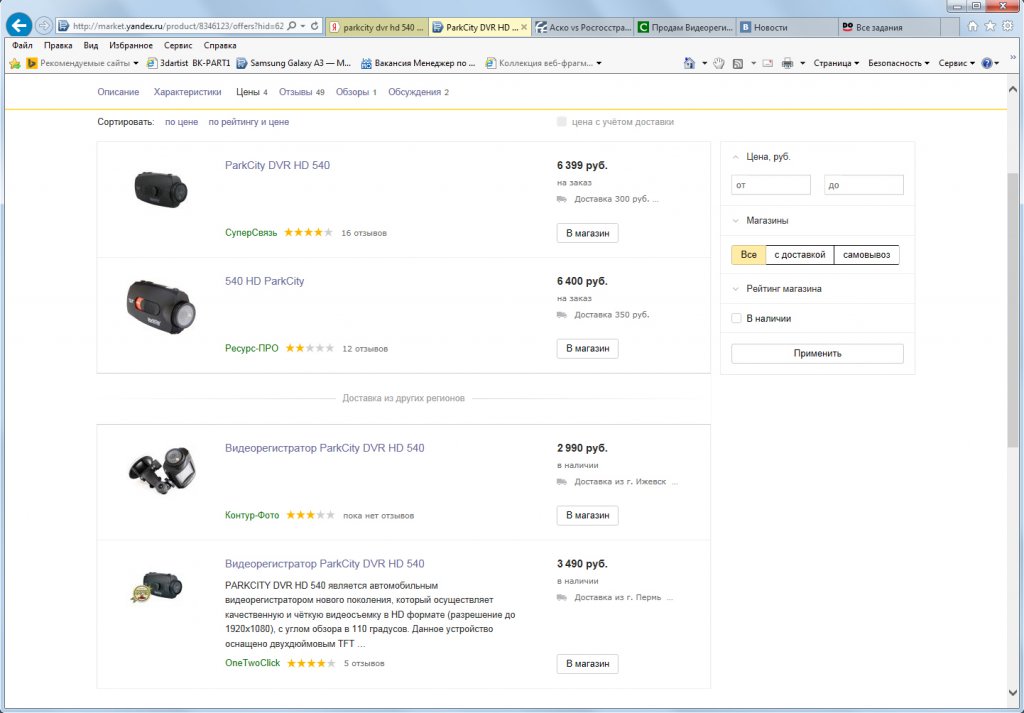The width and height of the screenshot is (1024, 713).
Task: Click Ресурс-ПРО star rating
Action: click(310, 348)
